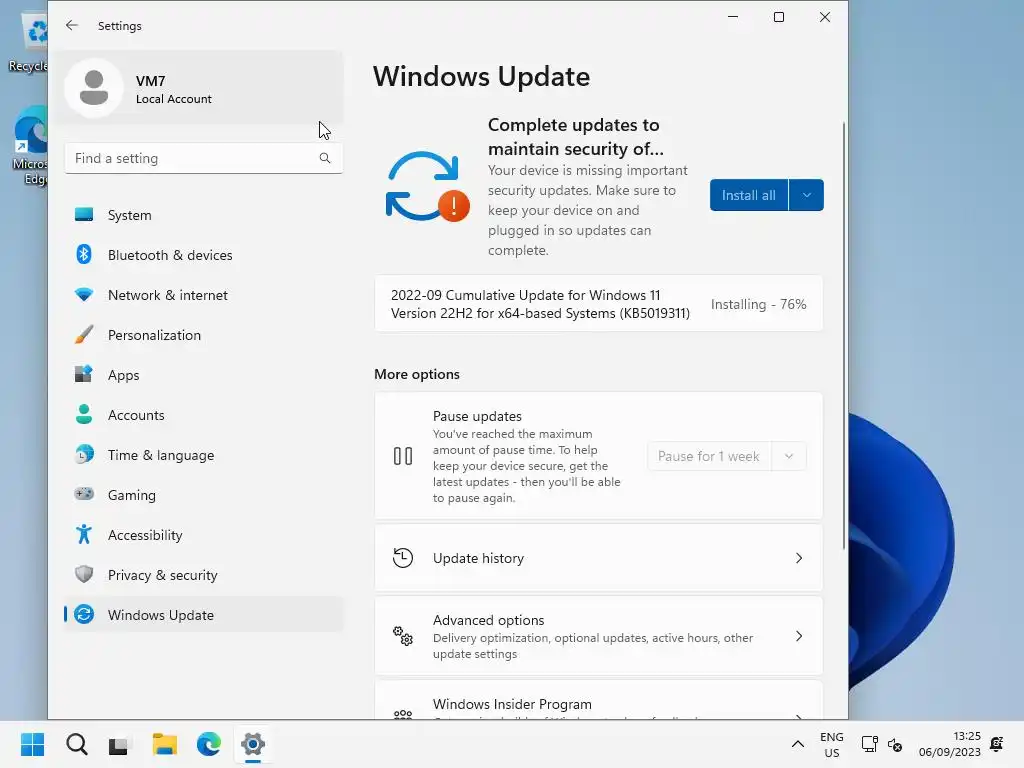Click the Install all button
The width and height of the screenshot is (1024, 768).
coord(748,195)
